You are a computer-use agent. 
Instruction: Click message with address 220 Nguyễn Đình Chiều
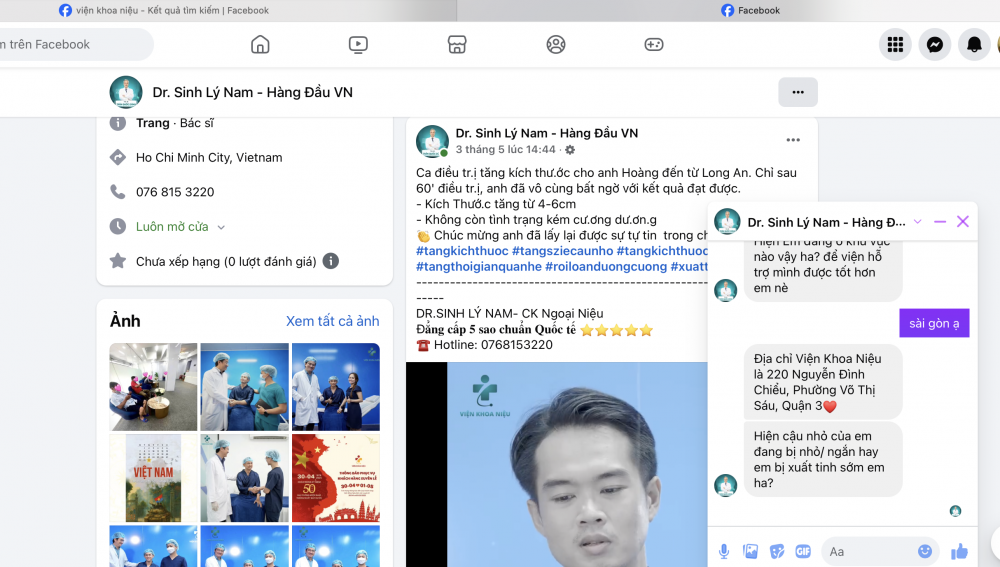point(823,382)
